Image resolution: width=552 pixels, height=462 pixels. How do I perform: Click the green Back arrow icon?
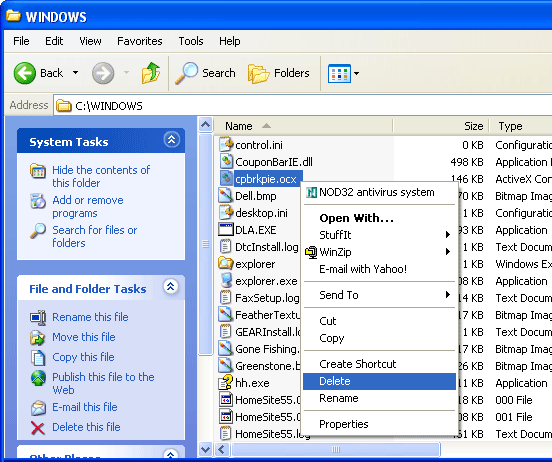pos(25,73)
